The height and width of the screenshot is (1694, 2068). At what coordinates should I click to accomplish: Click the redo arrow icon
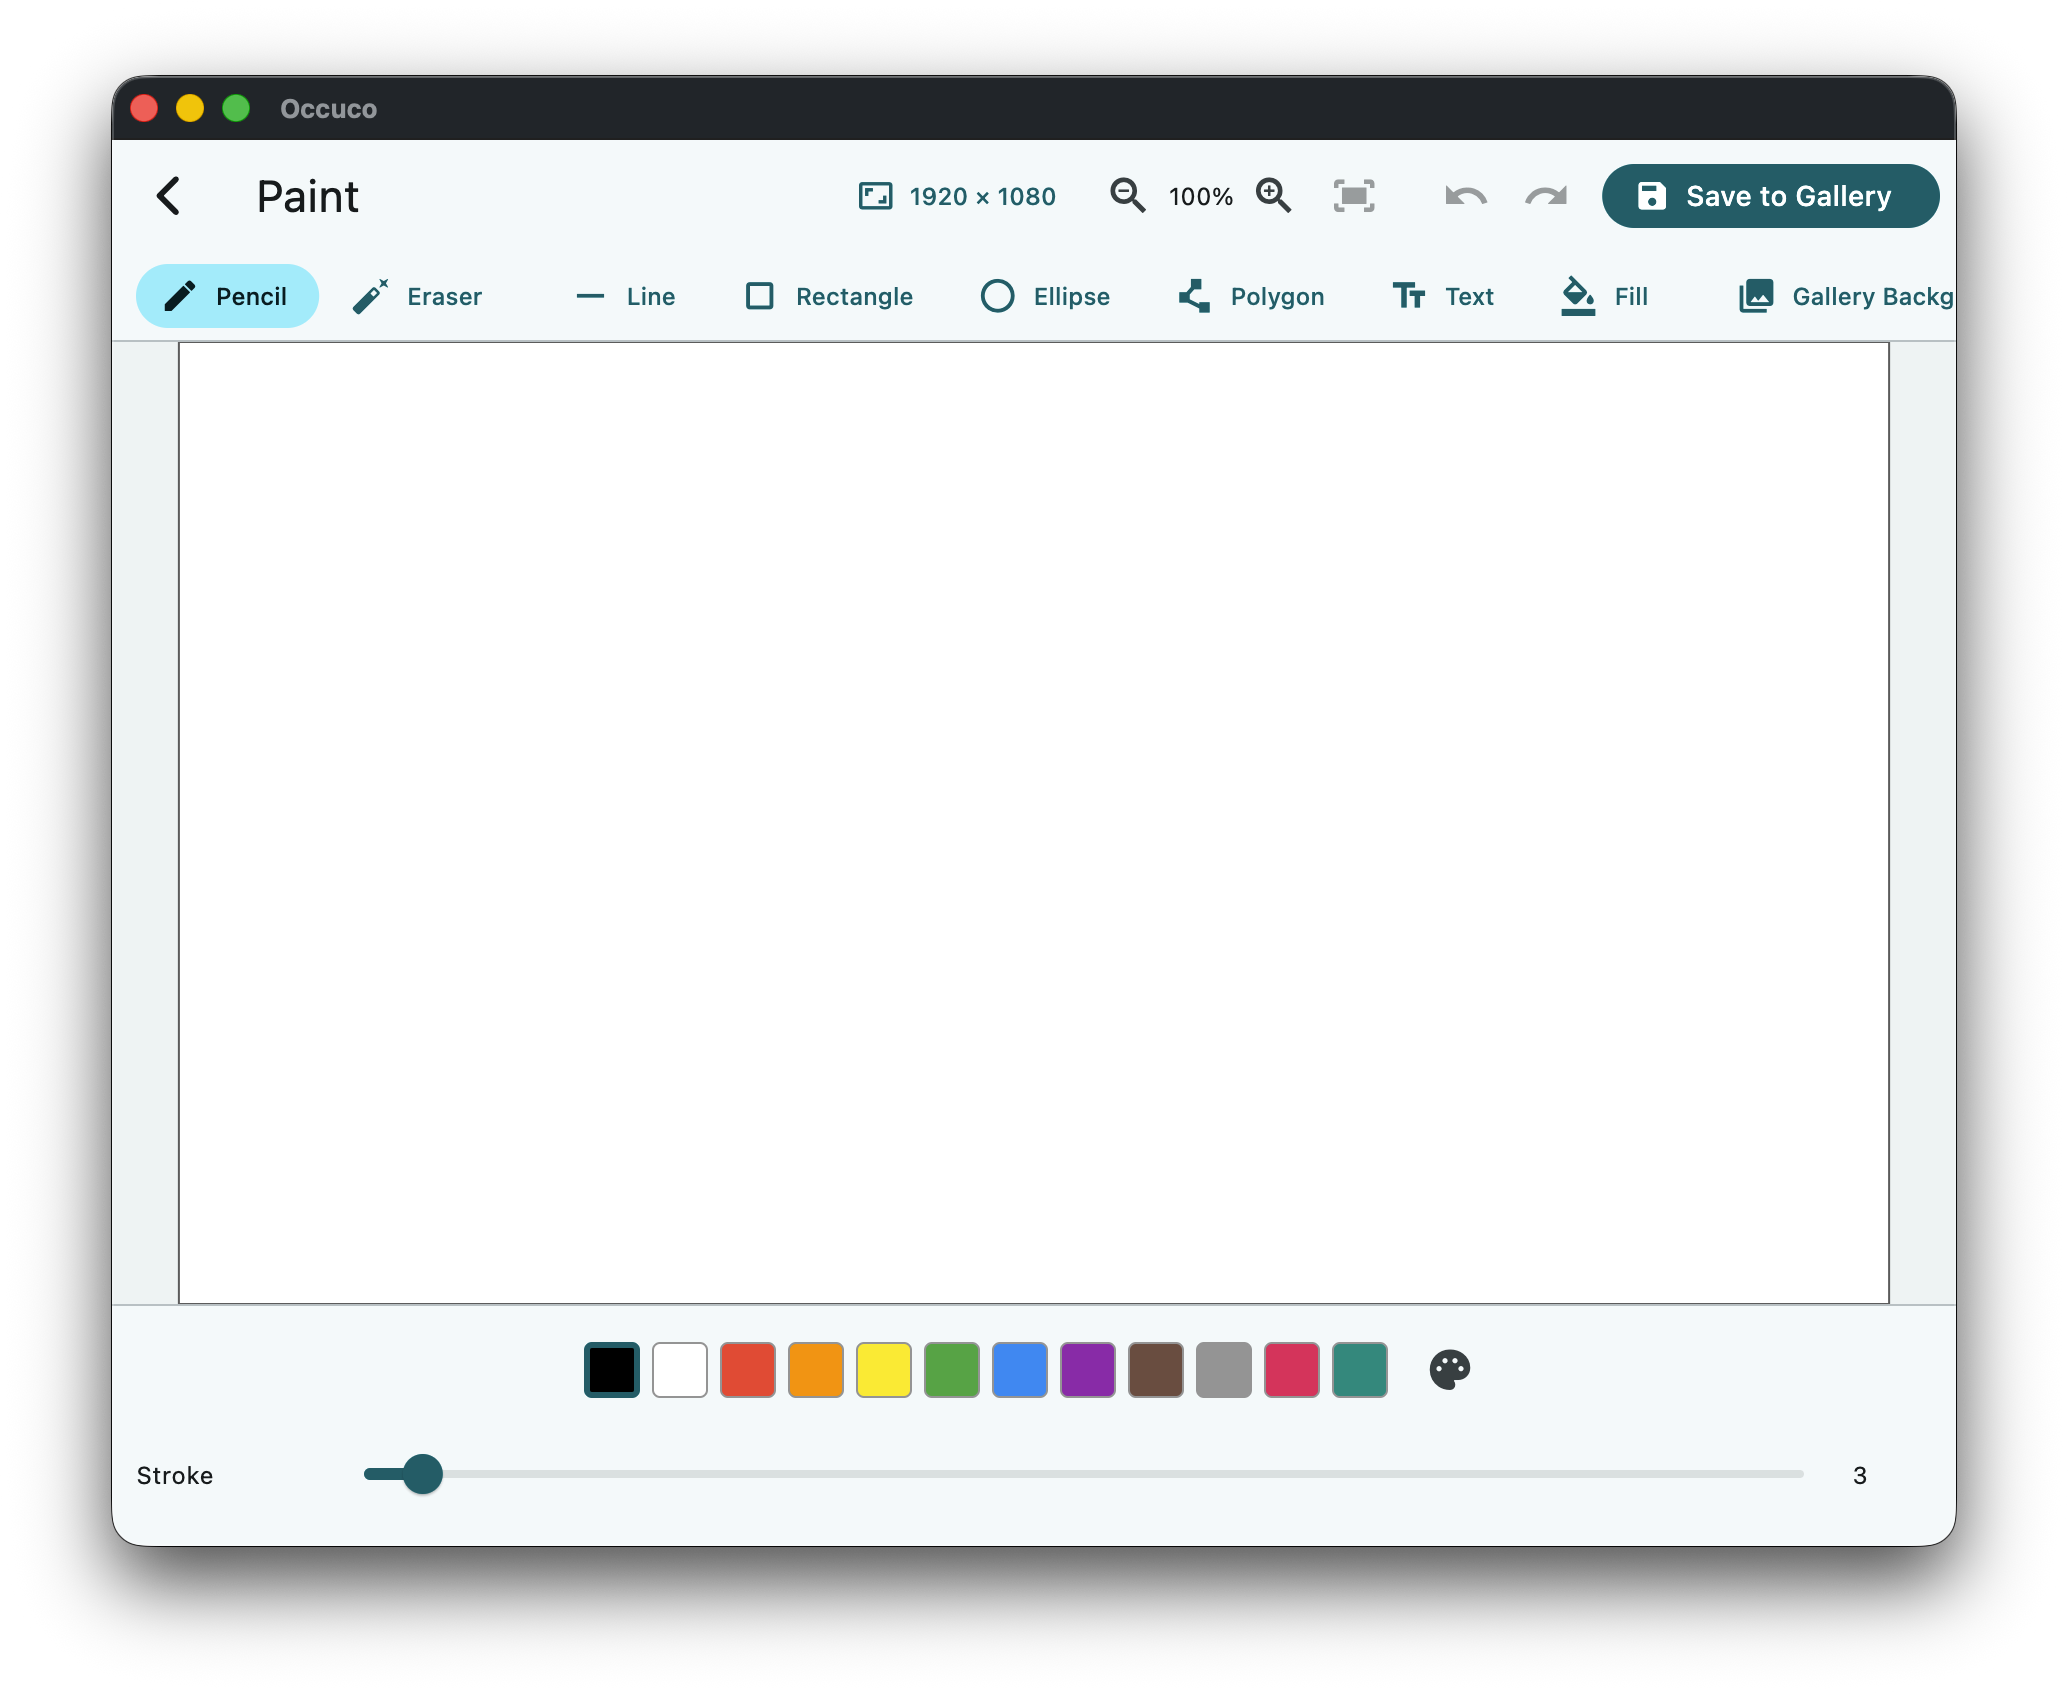1545,196
